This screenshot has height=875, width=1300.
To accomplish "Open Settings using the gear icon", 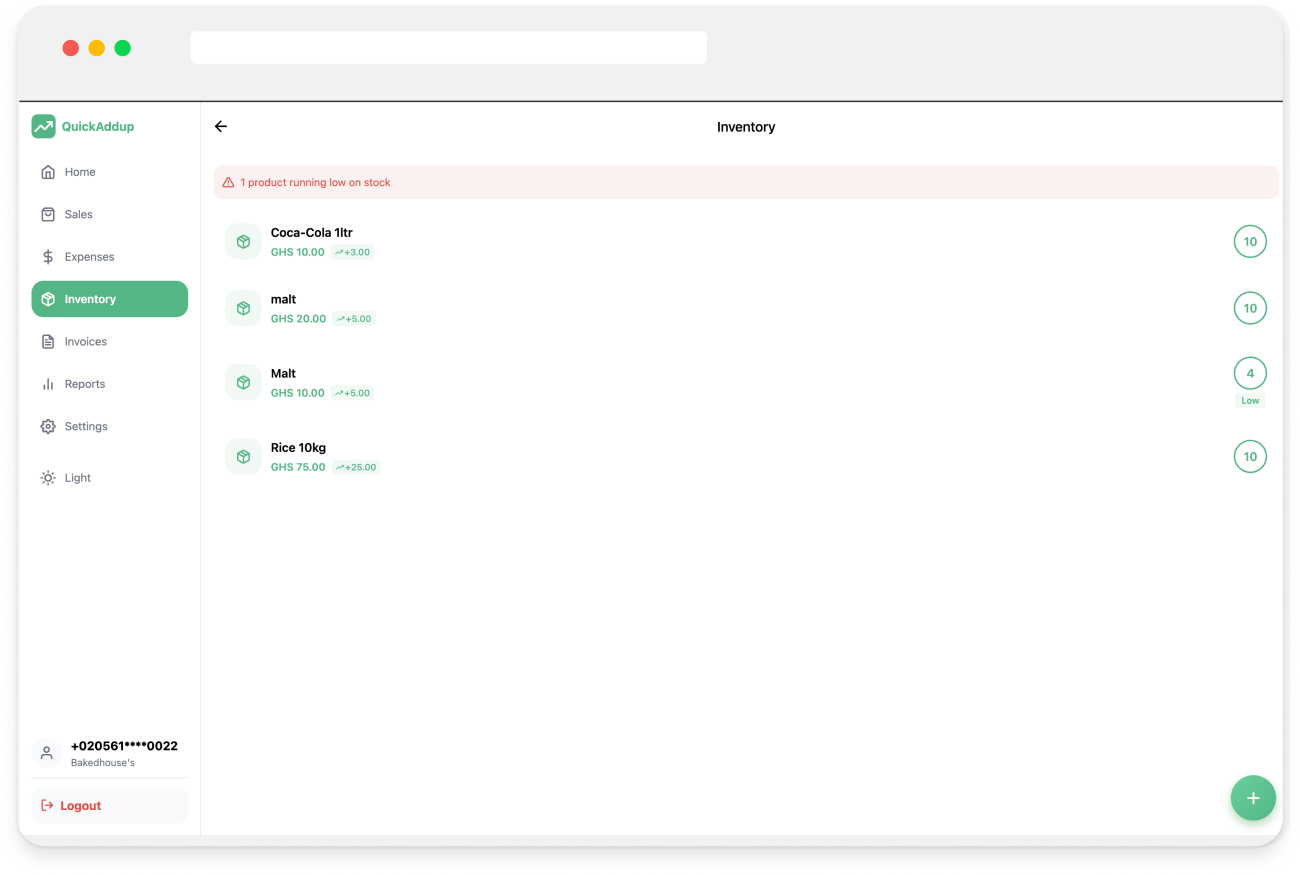I will [x=47, y=426].
